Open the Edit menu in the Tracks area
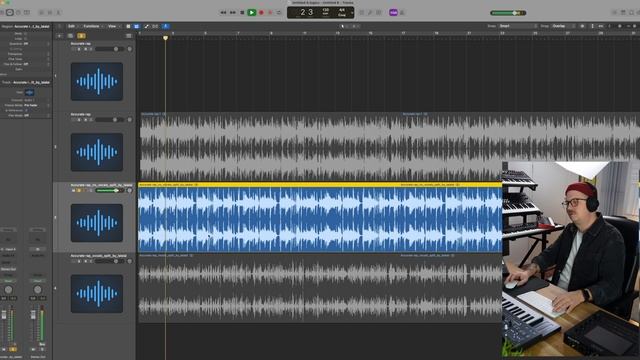 pyautogui.click(x=72, y=26)
